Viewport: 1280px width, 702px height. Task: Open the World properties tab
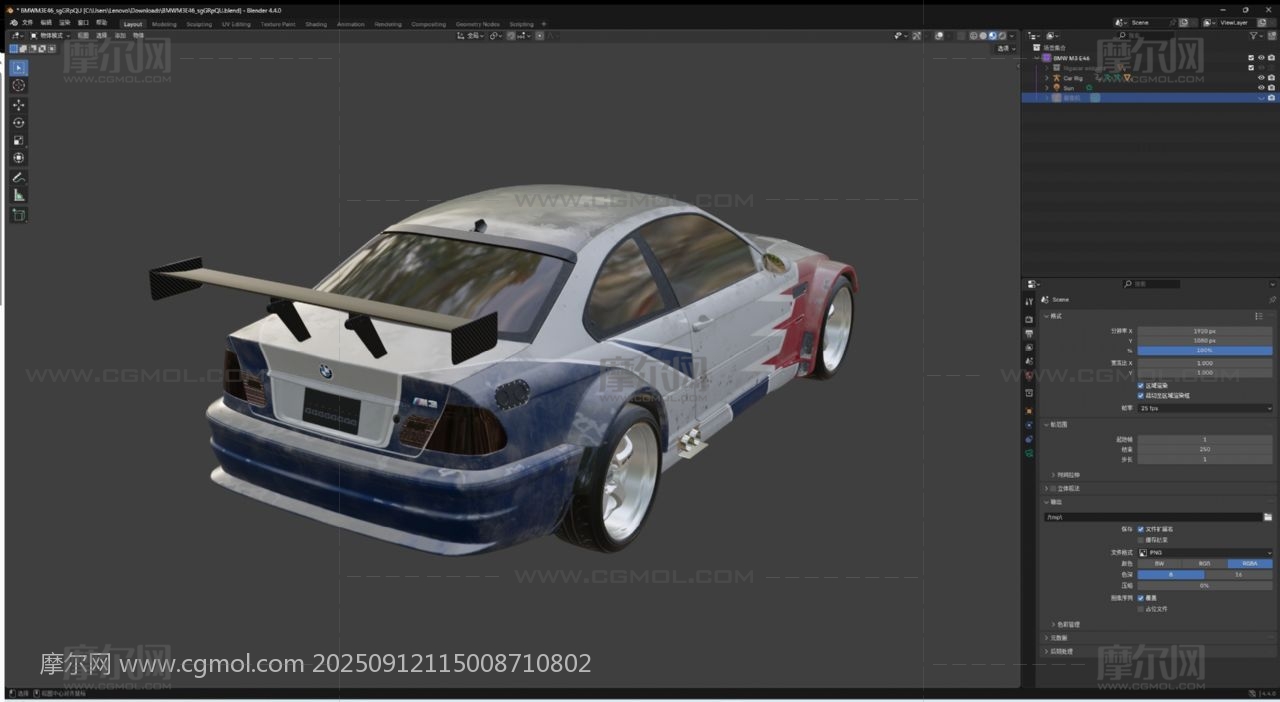point(1029,376)
